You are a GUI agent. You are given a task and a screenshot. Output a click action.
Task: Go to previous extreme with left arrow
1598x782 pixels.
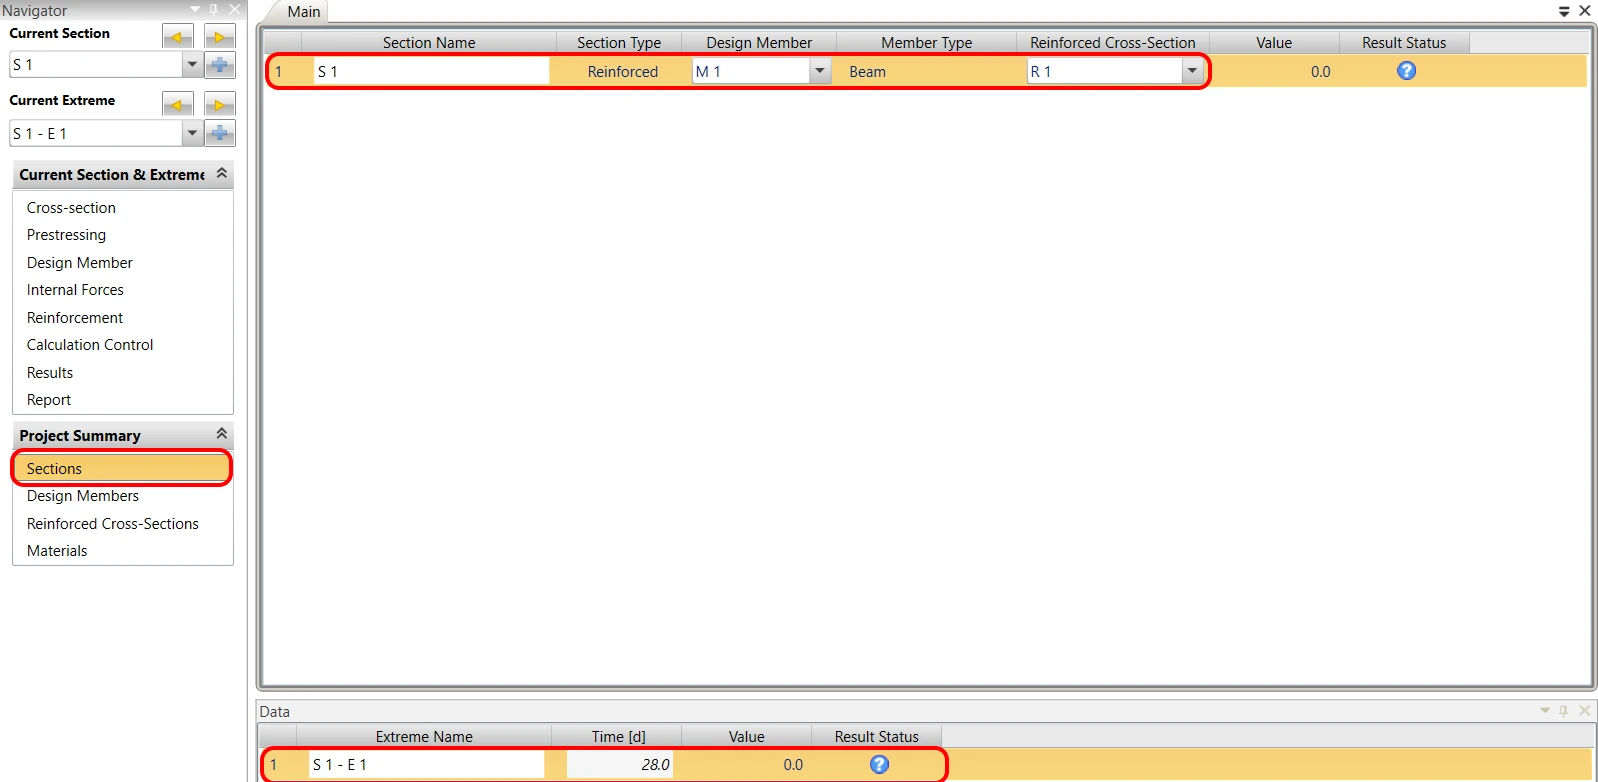pos(177,105)
